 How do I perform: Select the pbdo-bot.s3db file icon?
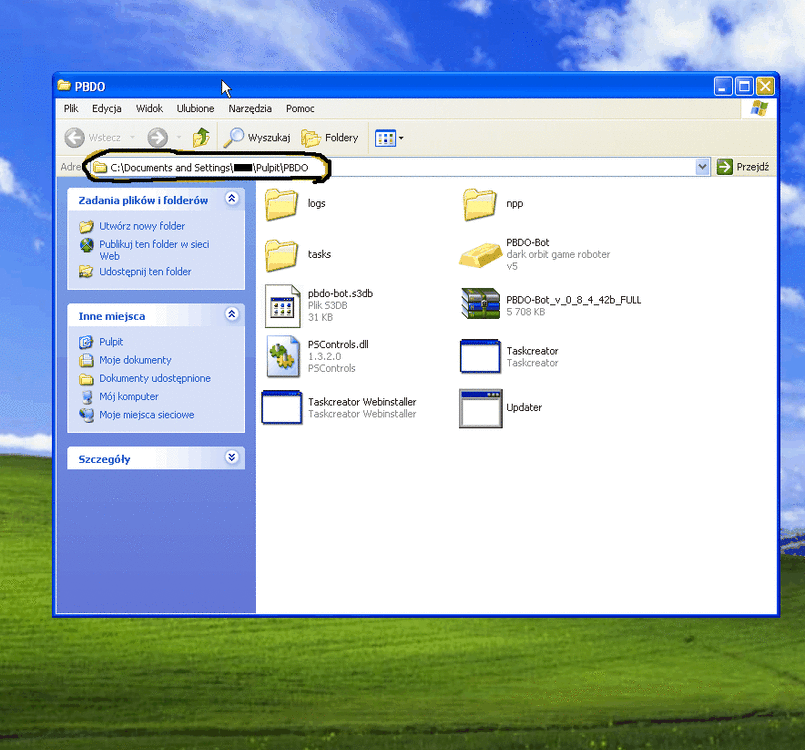click(x=282, y=306)
